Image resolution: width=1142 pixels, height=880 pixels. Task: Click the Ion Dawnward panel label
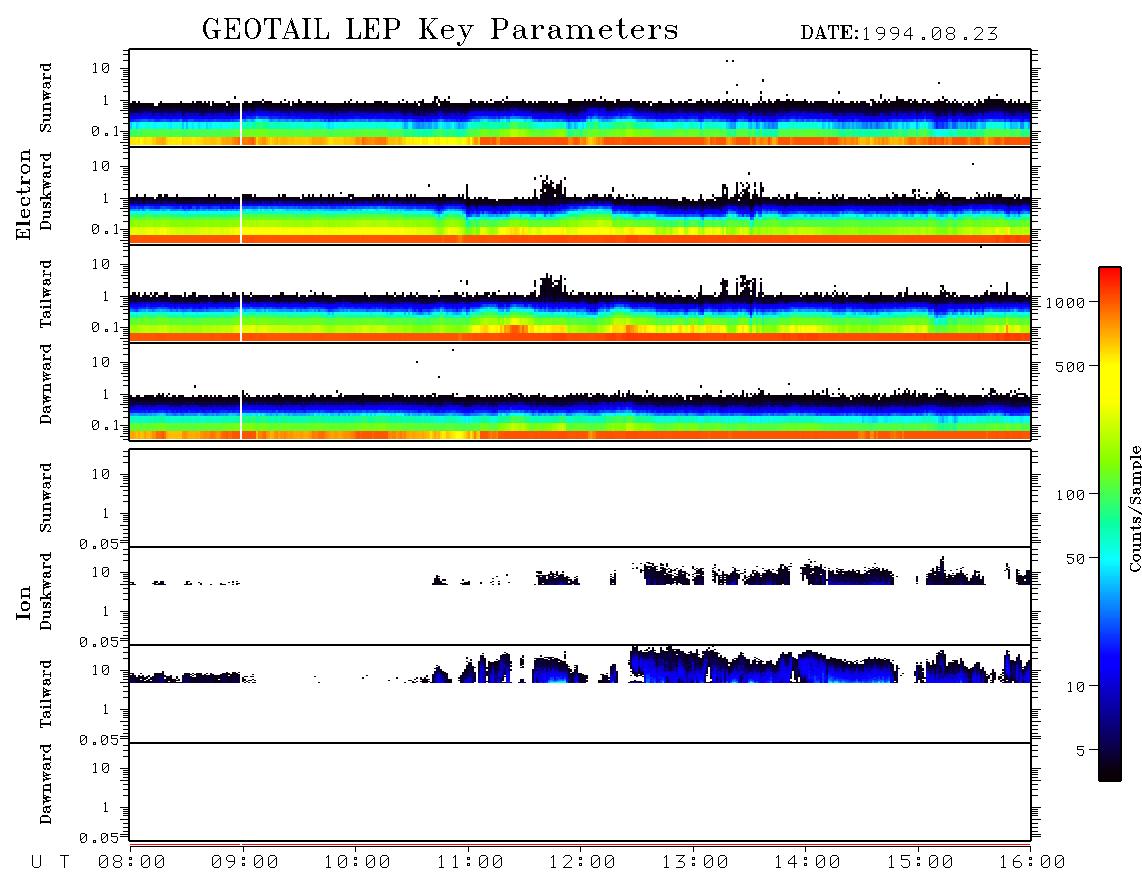[x=45, y=784]
